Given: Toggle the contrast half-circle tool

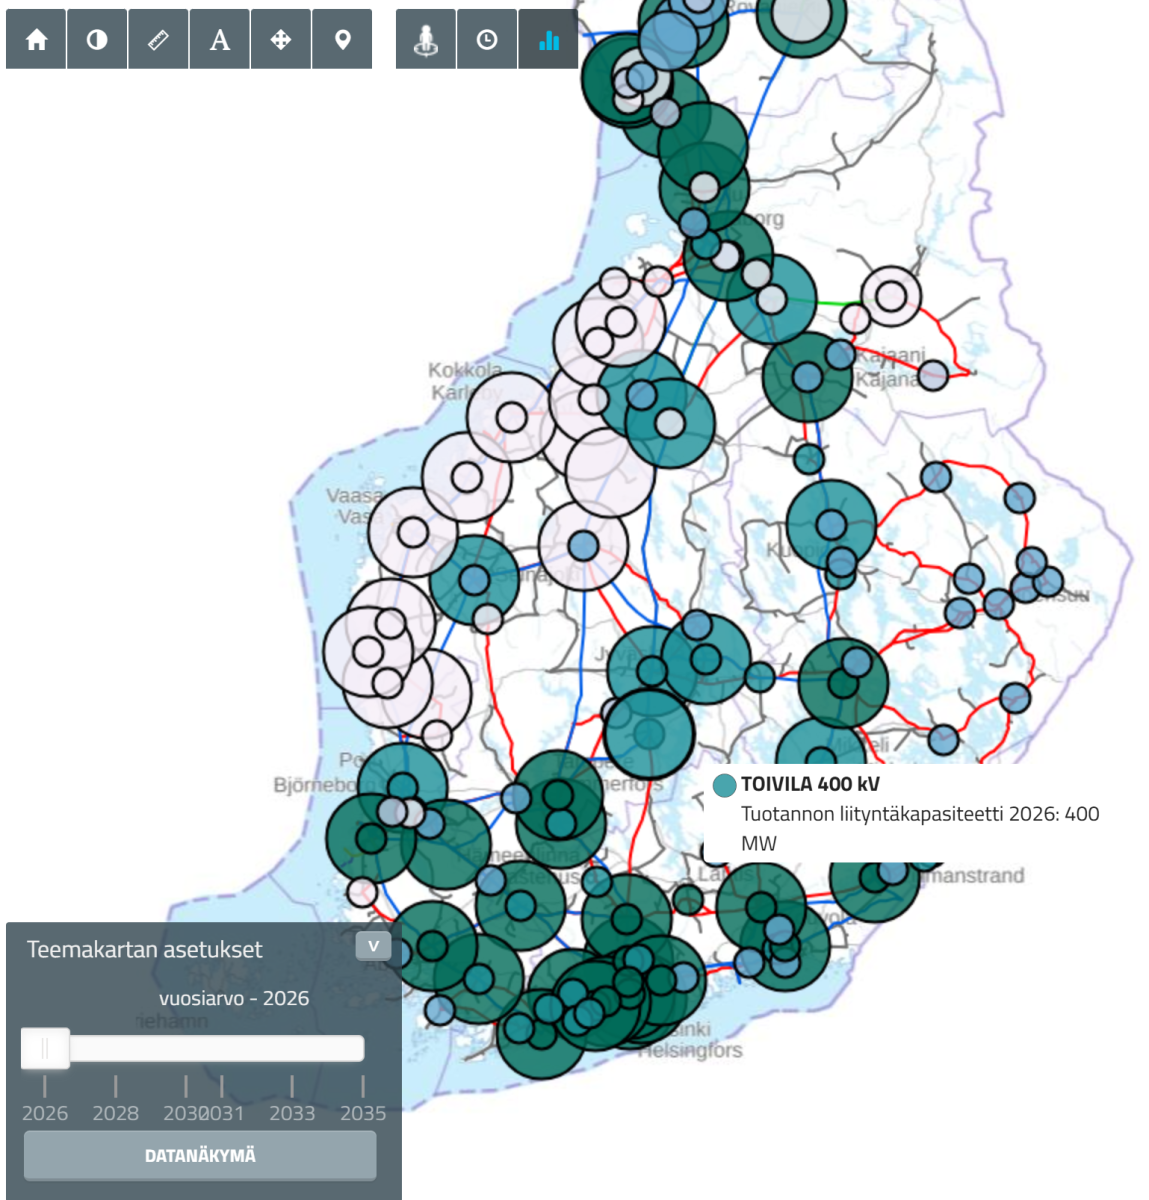Looking at the screenshot, I should pyautogui.click(x=97, y=40).
